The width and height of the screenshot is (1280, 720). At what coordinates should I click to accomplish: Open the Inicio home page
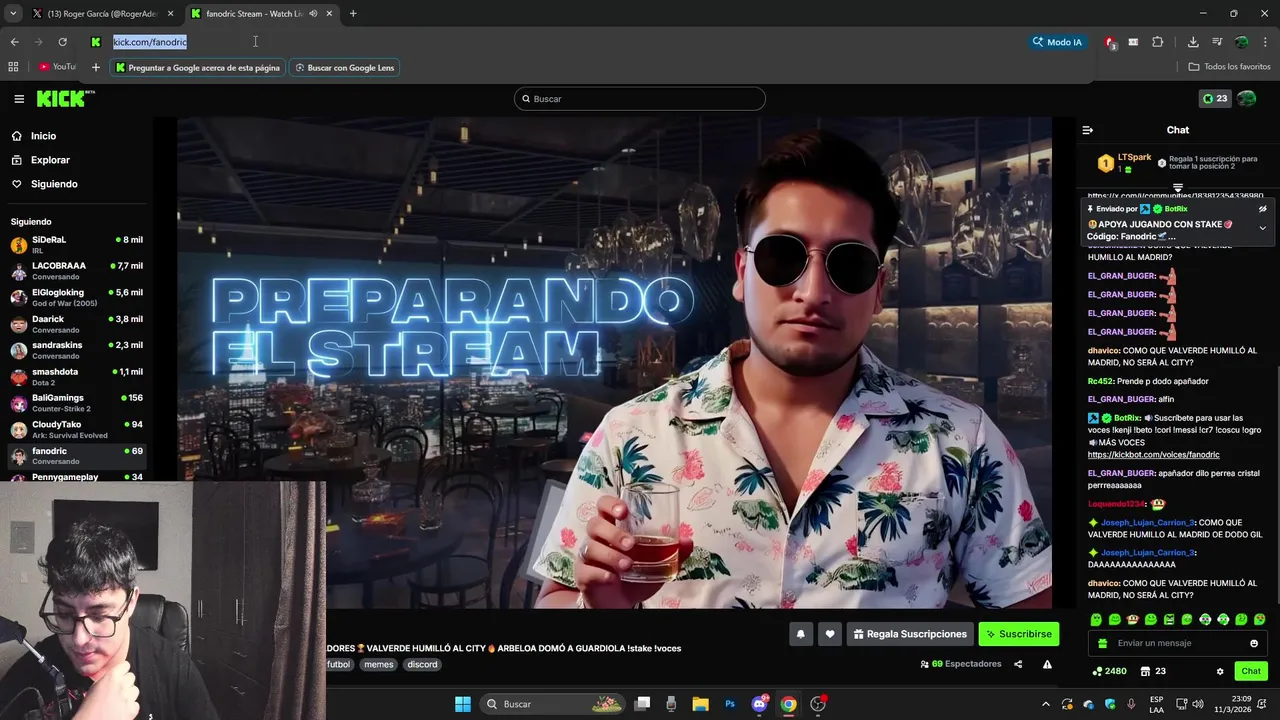[43, 136]
